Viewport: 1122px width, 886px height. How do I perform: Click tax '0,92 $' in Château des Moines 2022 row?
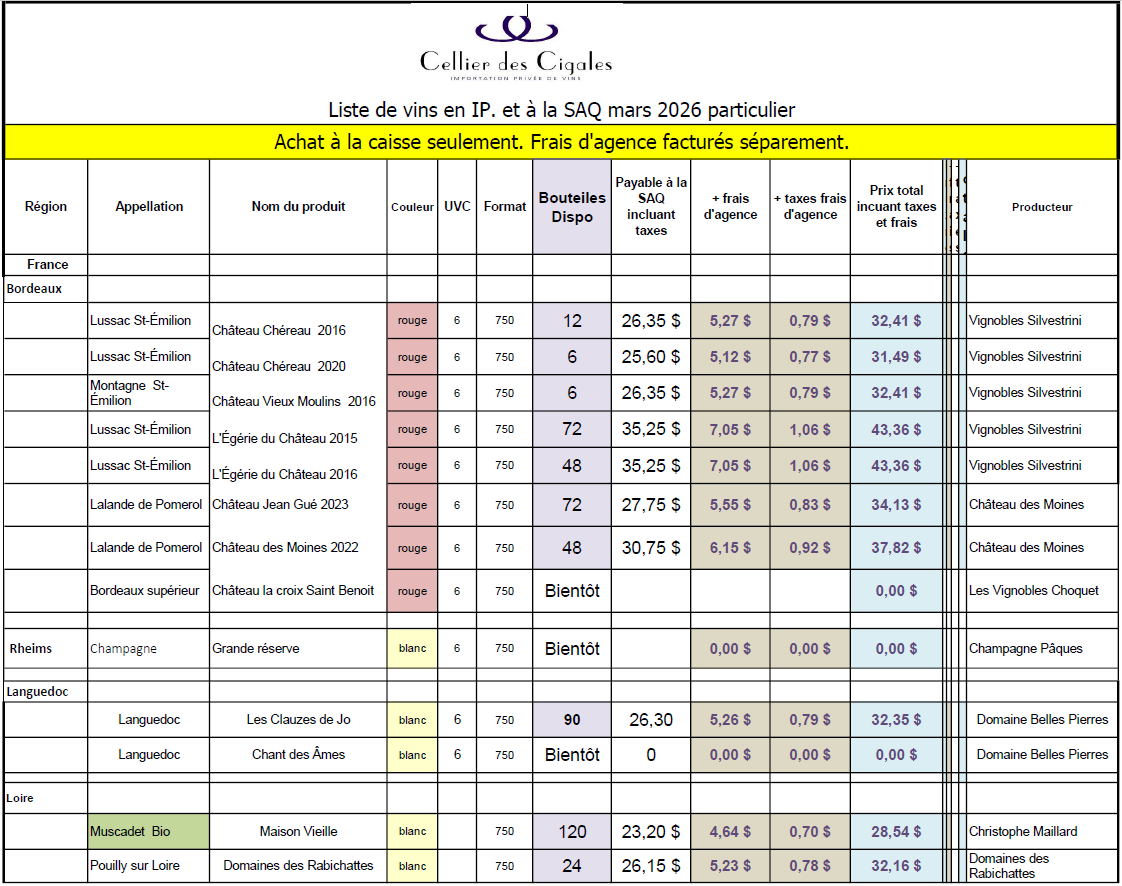(810, 547)
